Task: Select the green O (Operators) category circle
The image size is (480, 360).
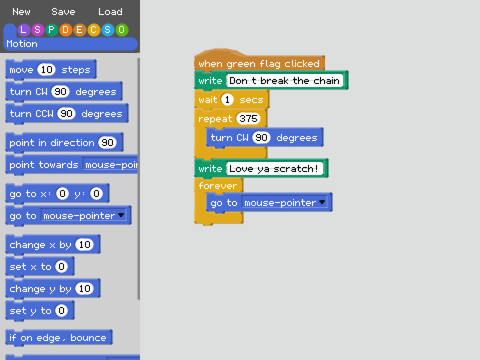Action: pos(121,30)
